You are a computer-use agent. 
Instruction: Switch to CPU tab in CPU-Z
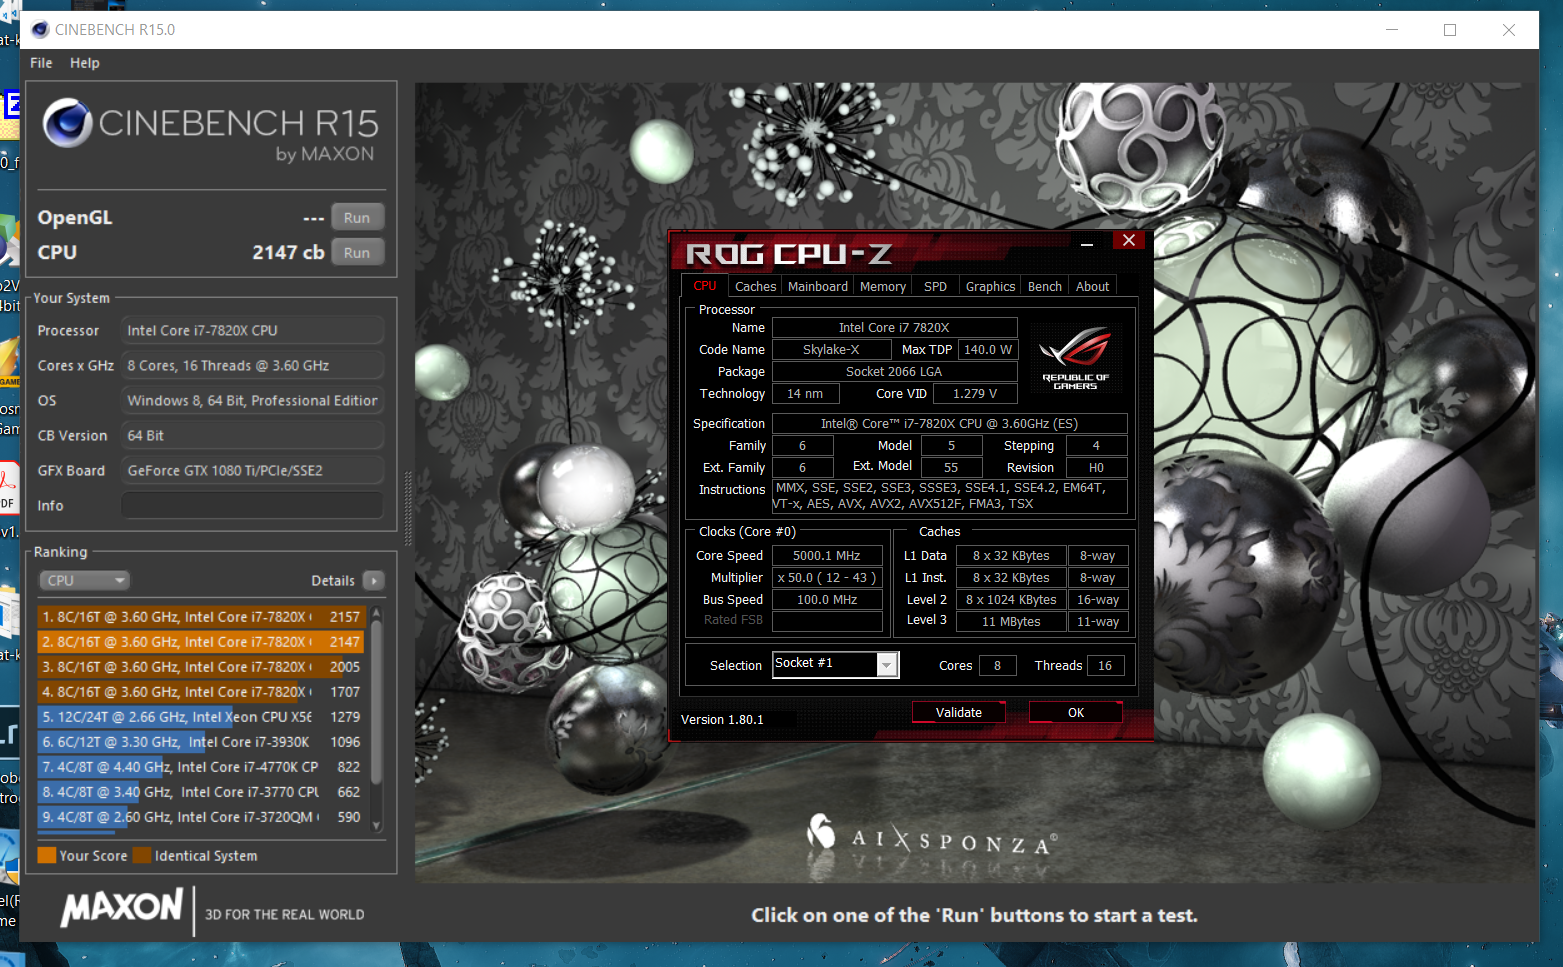[x=705, y=286]
